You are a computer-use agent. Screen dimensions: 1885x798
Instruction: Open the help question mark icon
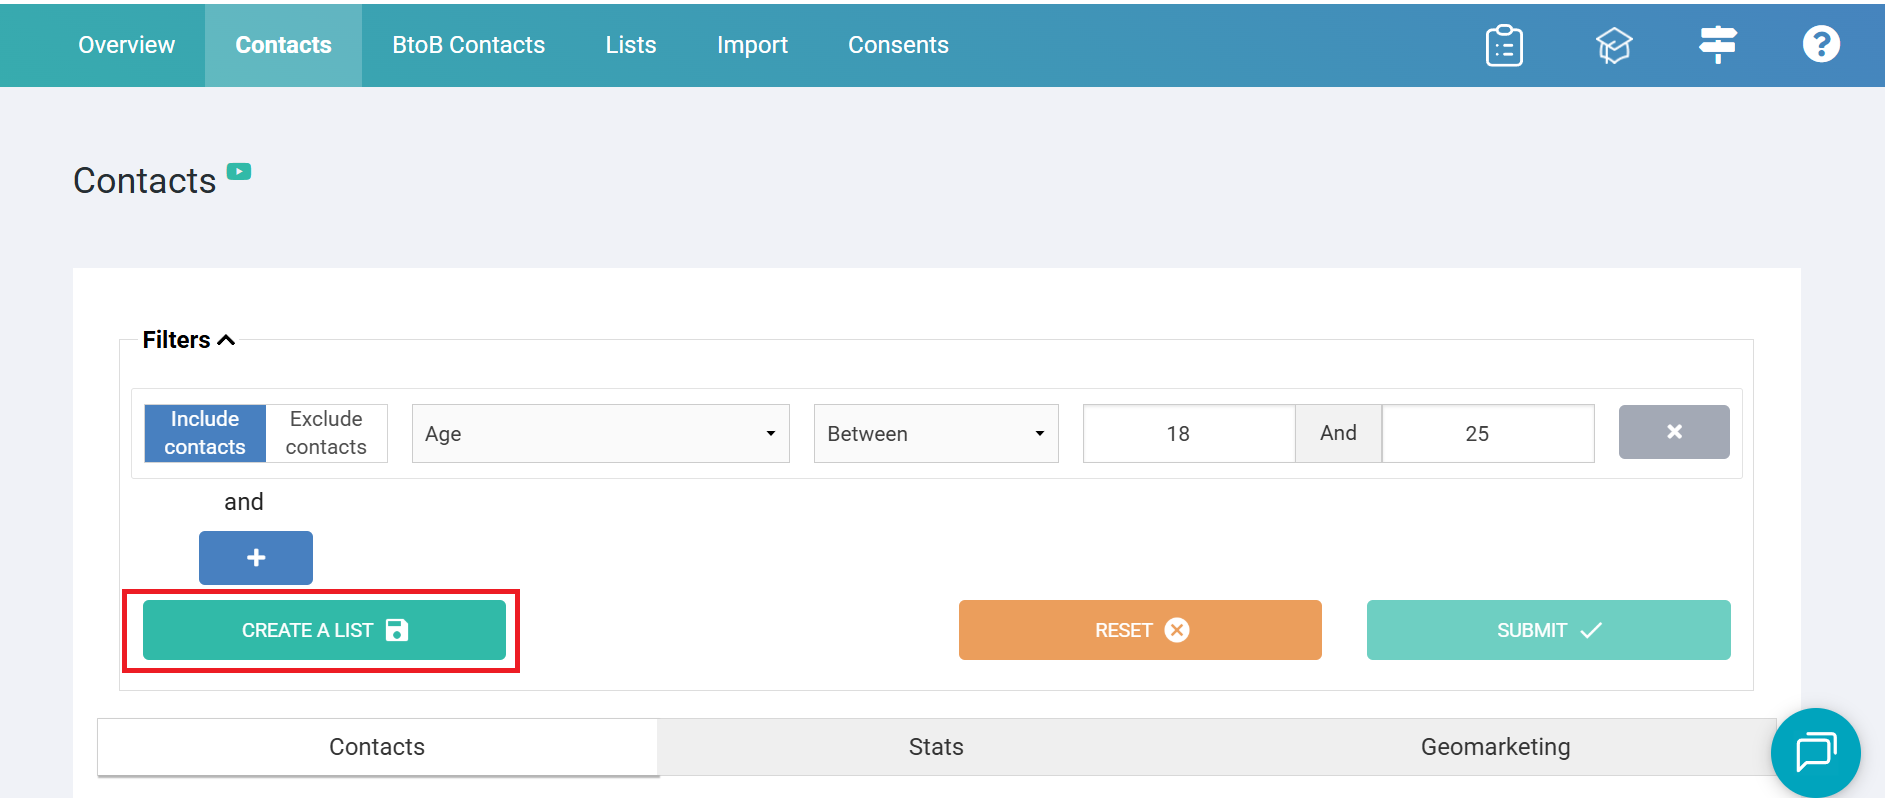pos(1820,45)
